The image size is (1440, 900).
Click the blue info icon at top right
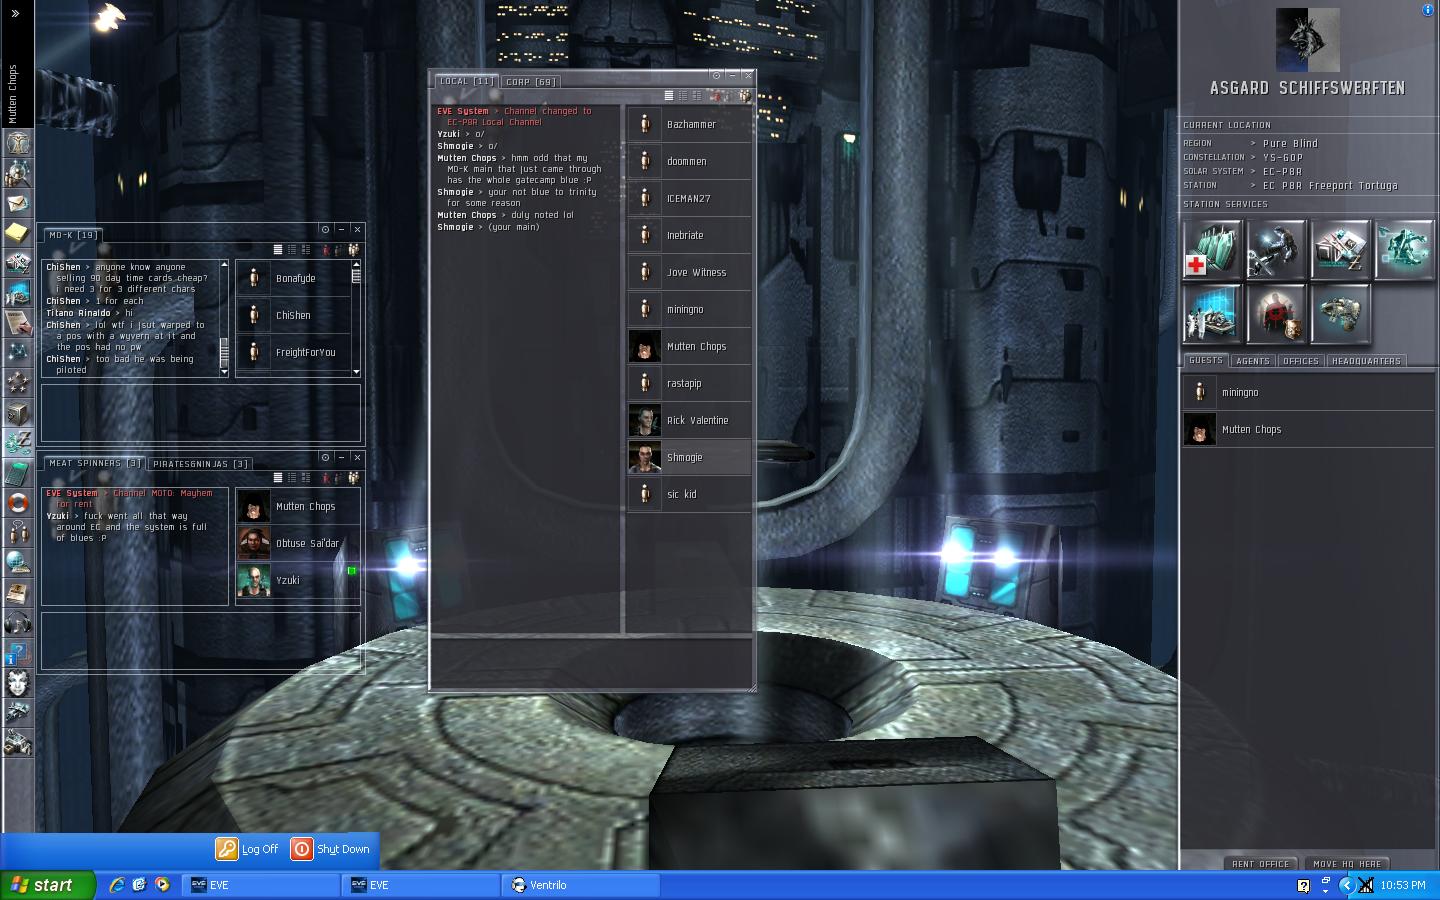coord(1427,10)
